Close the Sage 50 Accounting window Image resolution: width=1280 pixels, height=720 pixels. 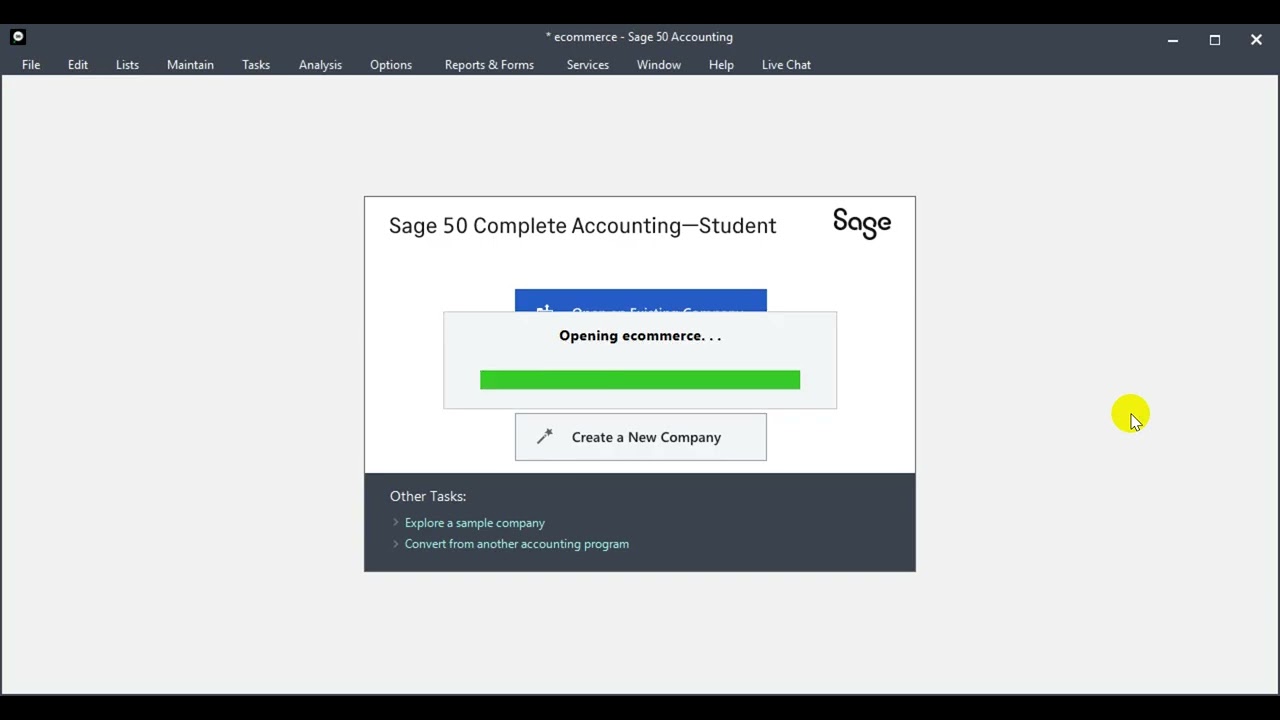click(1256, 40)
